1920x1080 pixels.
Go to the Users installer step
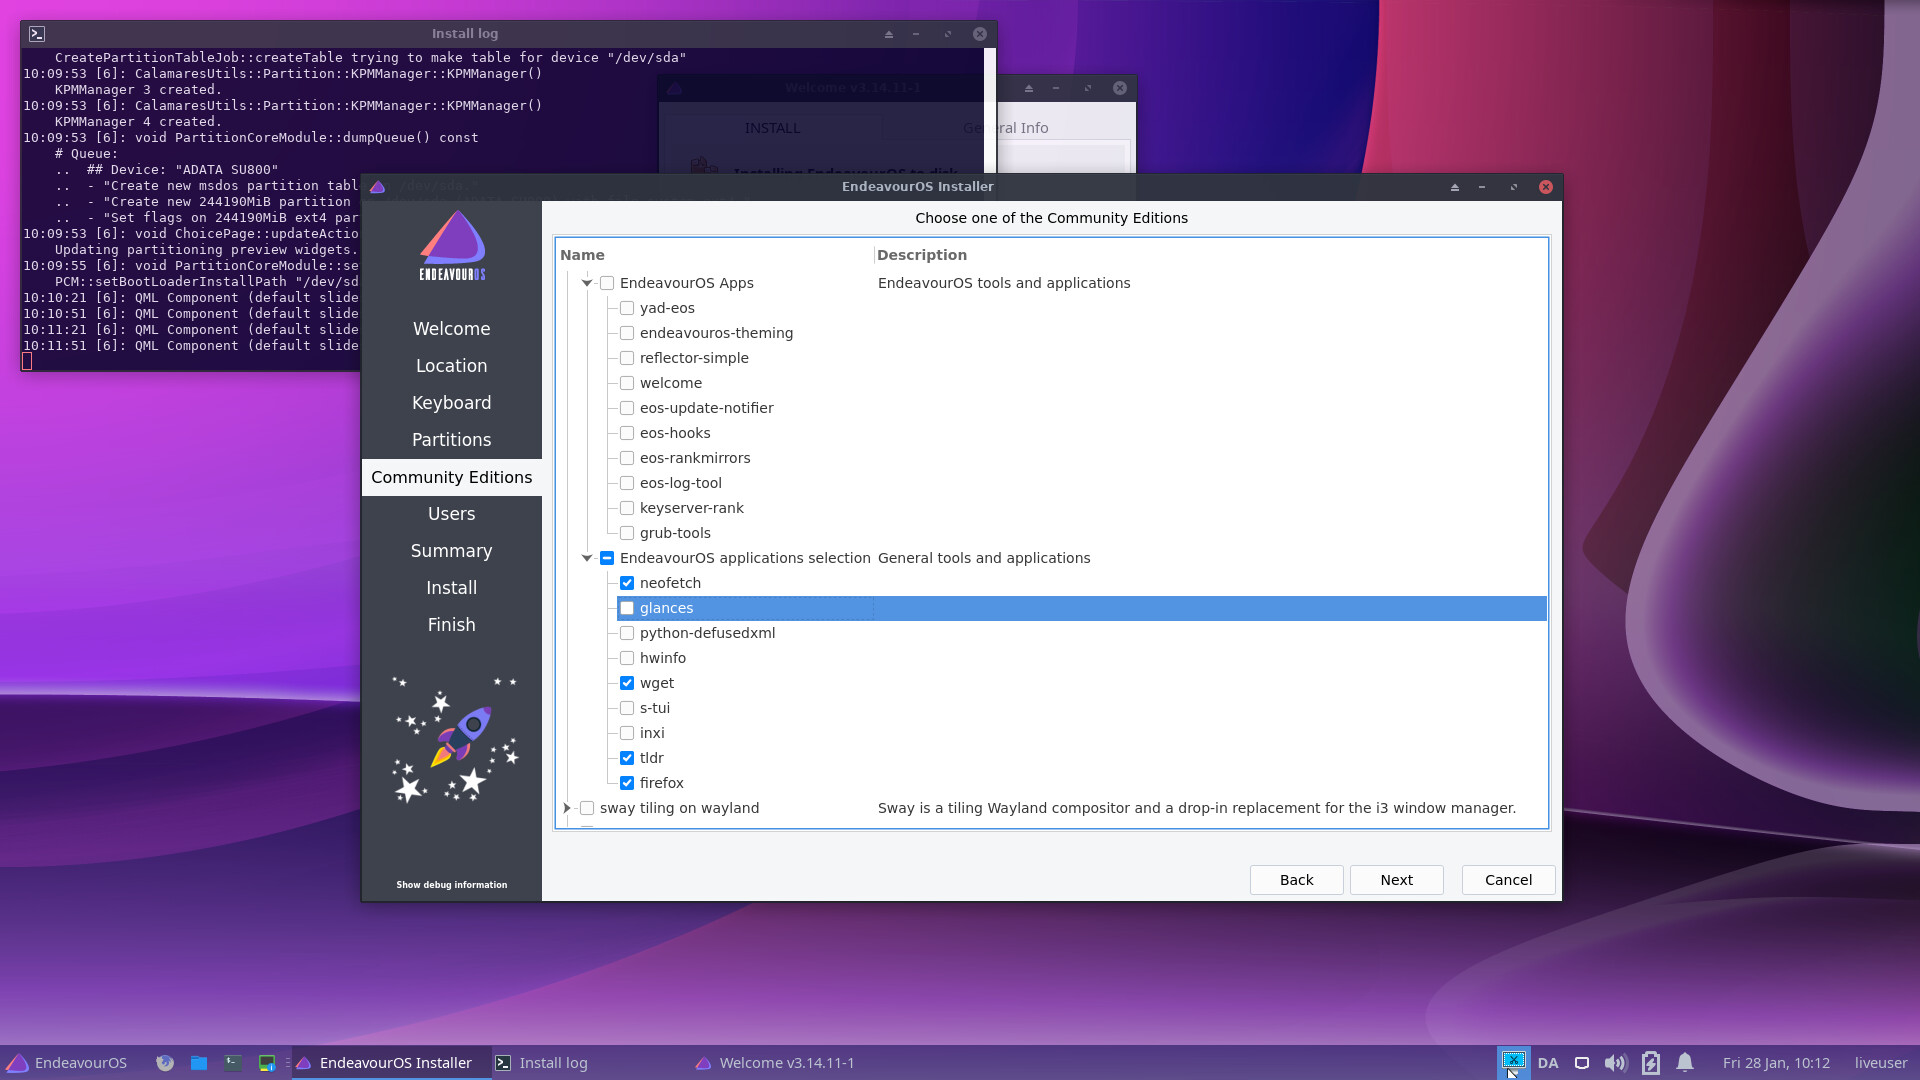[452, 514]
